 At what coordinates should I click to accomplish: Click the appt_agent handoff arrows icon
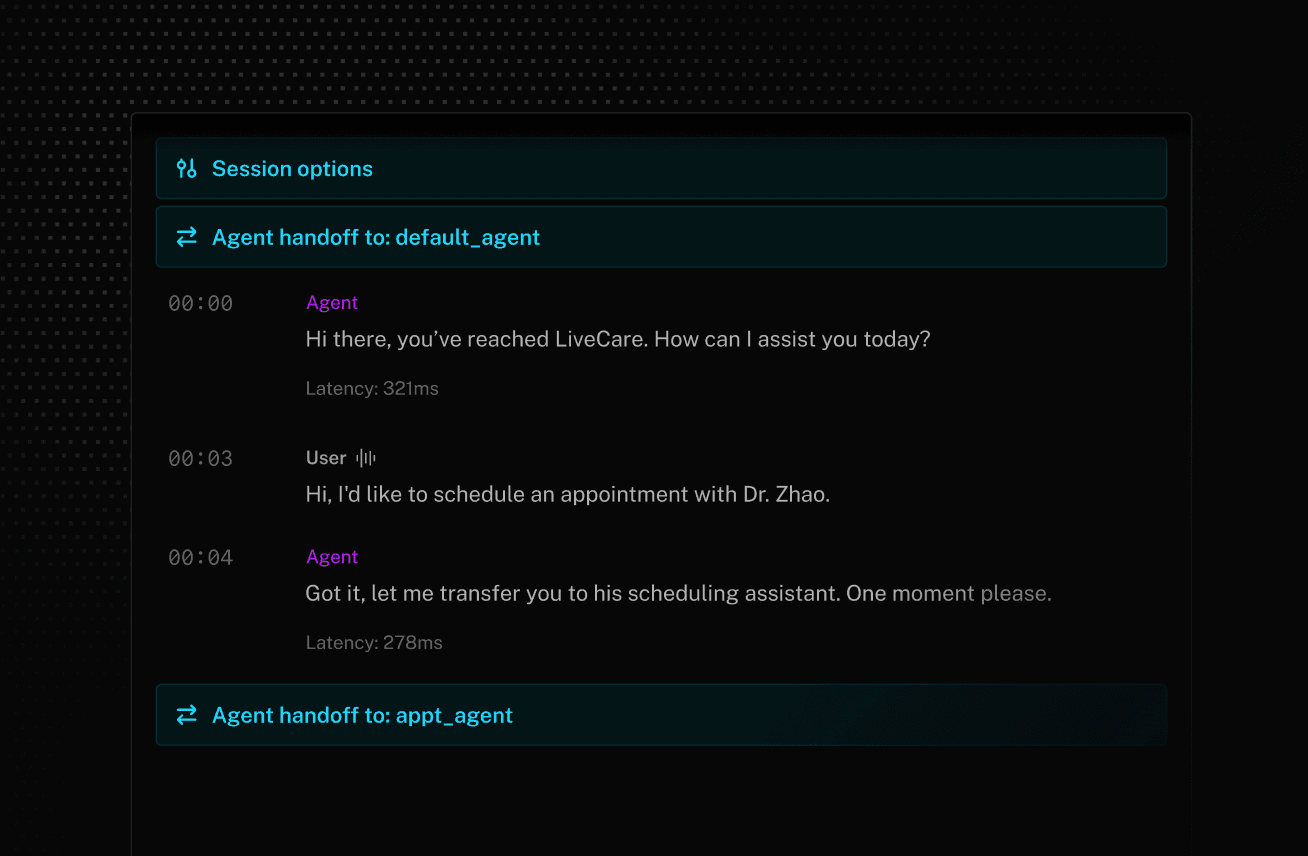click(187, 715)
